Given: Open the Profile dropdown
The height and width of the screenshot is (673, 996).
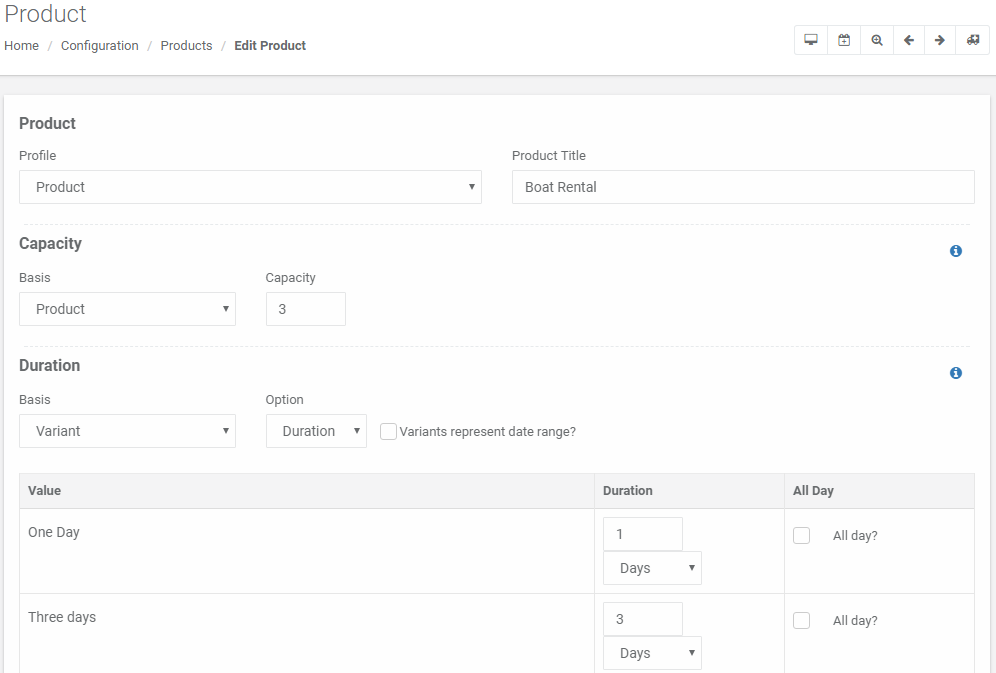Looking at the screenshot, I should point(250,187).
